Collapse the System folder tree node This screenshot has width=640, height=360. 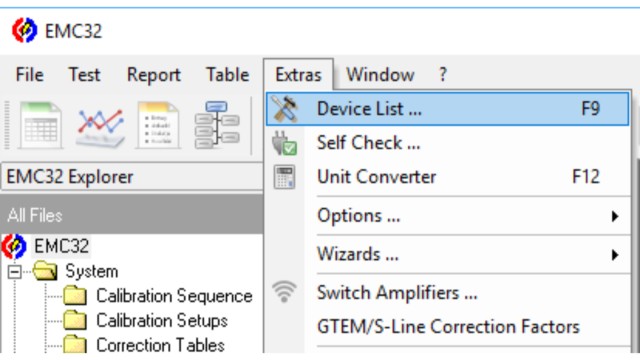(14, 272)
